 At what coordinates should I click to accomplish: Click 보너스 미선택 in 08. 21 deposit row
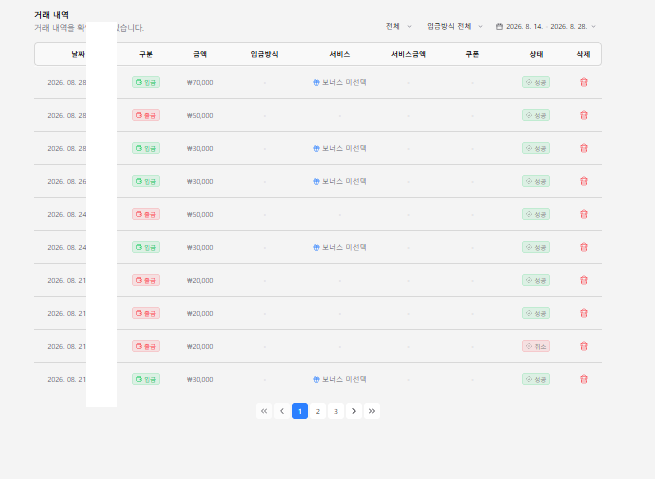coord(340,379)
